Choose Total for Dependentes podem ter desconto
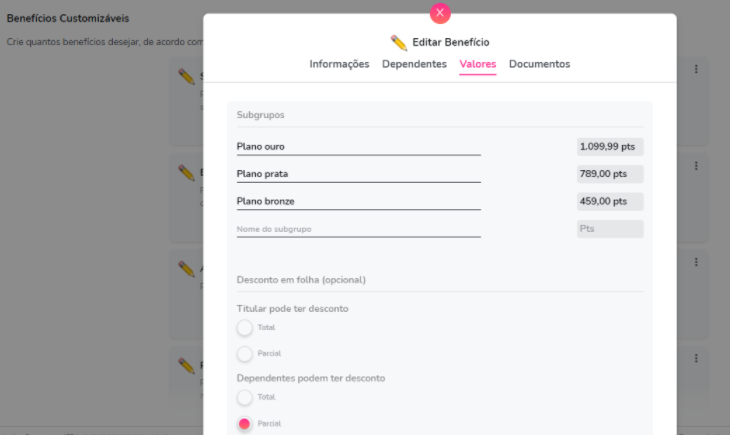 click(245, 397)
